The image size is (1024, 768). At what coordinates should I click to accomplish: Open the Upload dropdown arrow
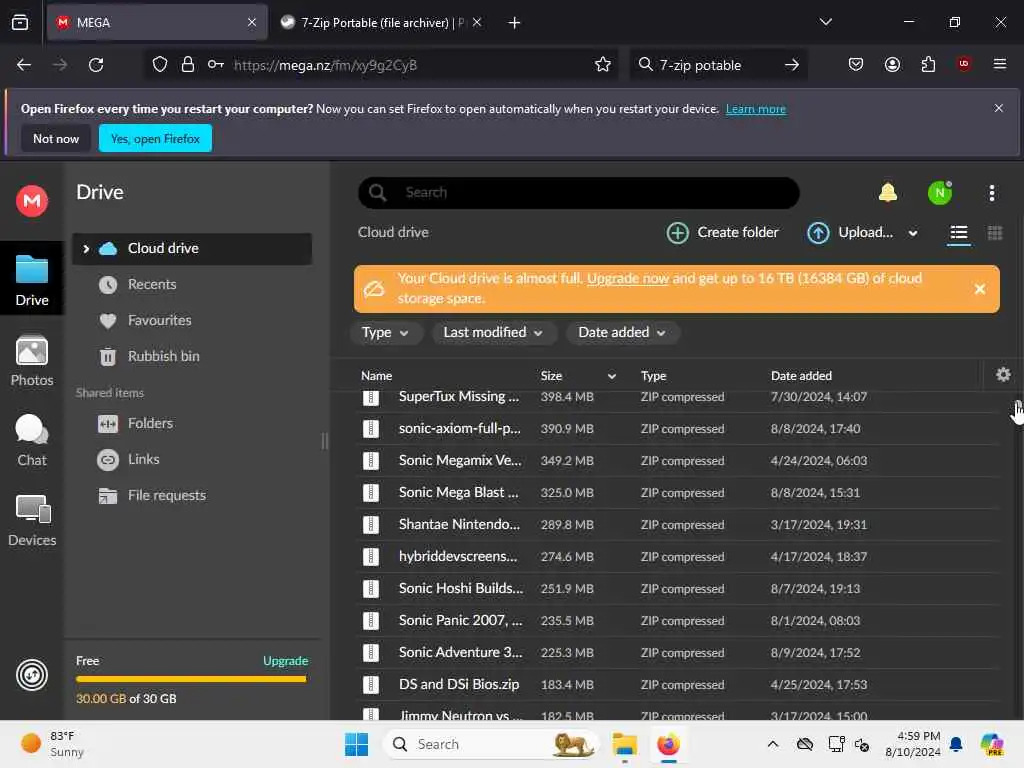pos(912,233)
